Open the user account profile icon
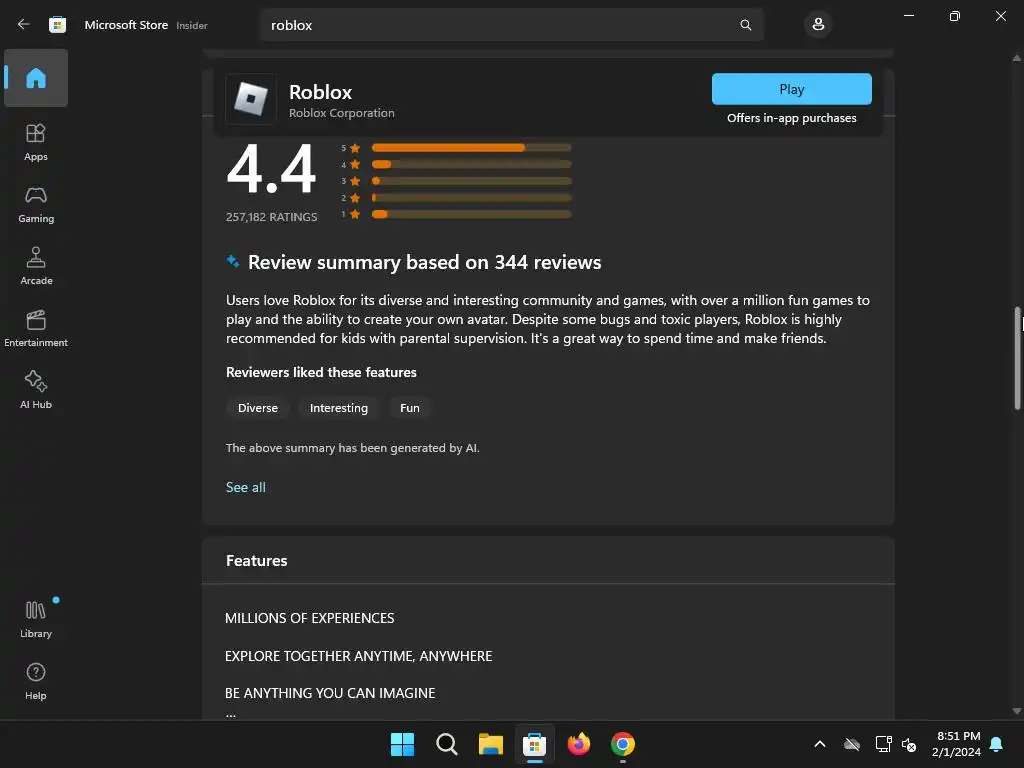This screenshot has height=768, width=1024. [x=818, y=25]
